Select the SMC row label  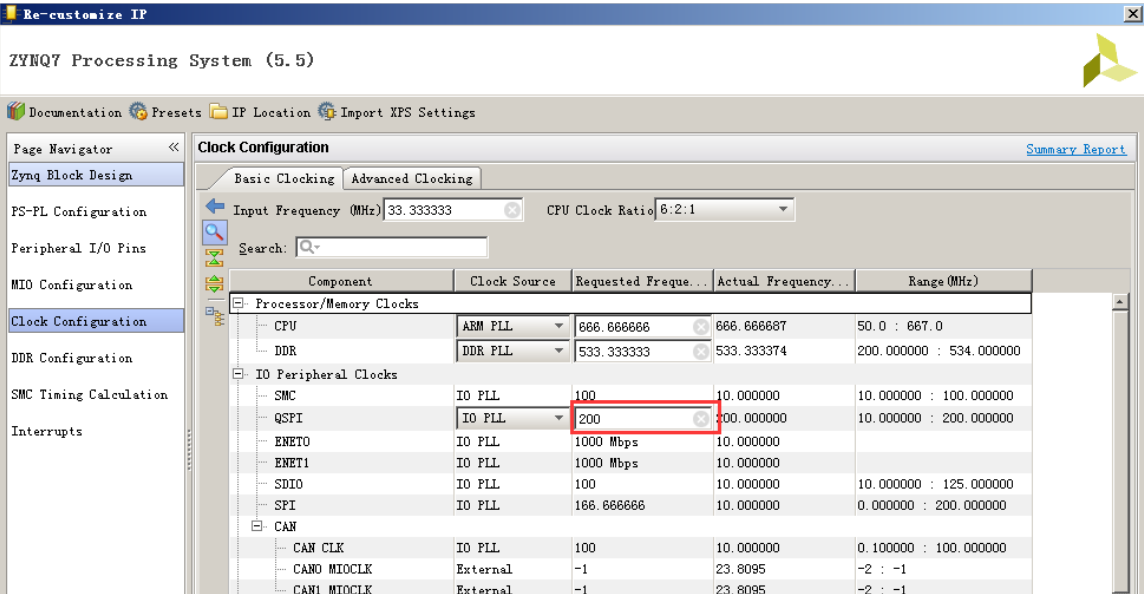point(285,396)
